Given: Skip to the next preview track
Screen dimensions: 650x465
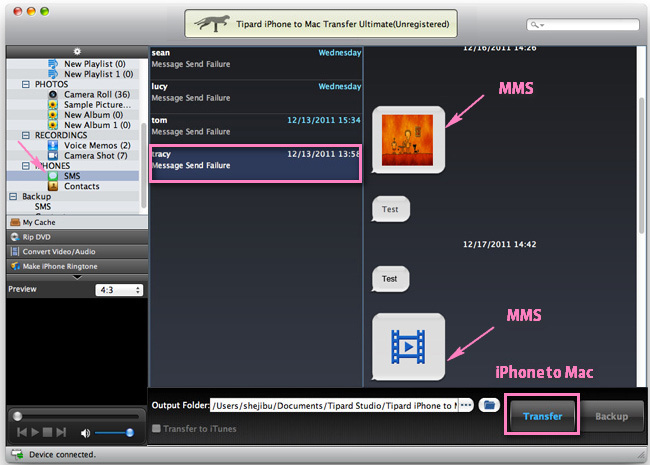Looking at the screenshot, I should (61, 433).
